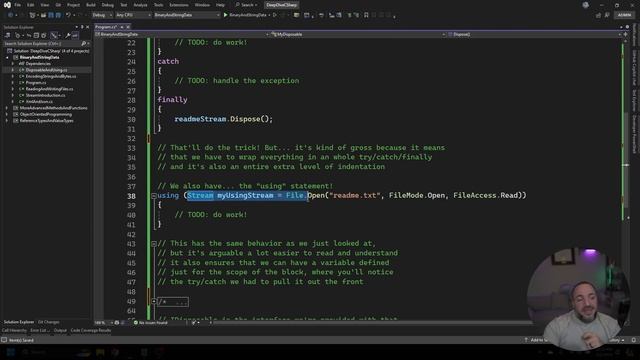Screen dimensions: 640x360
Task: Open the Debug configuration dropdown
Action: (101, 15)
